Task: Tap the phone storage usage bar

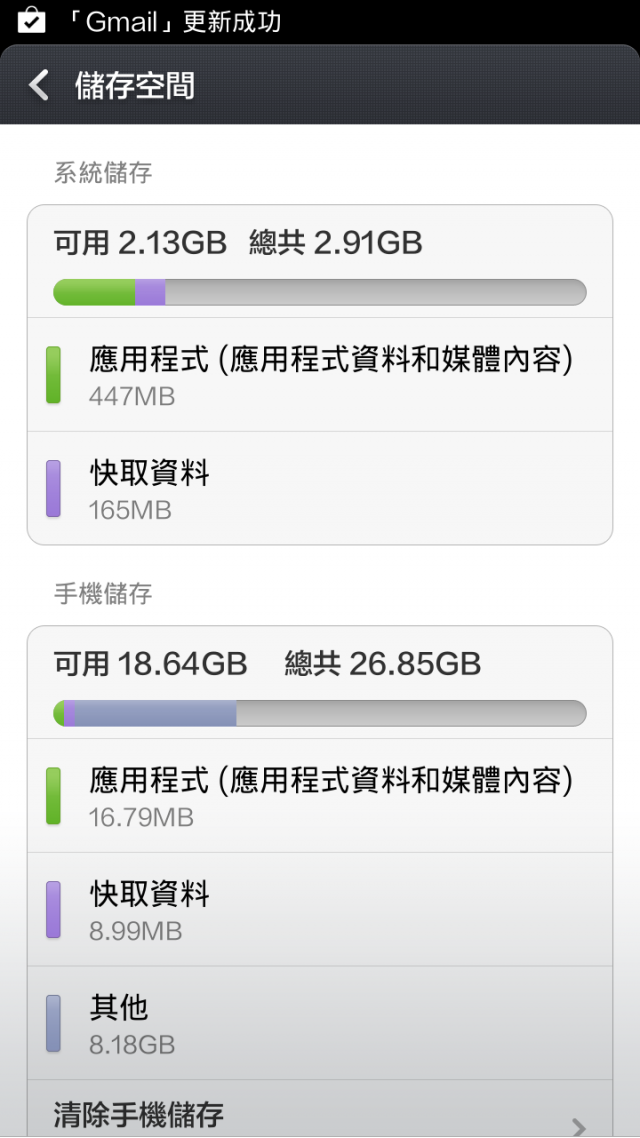Action: 319,713
